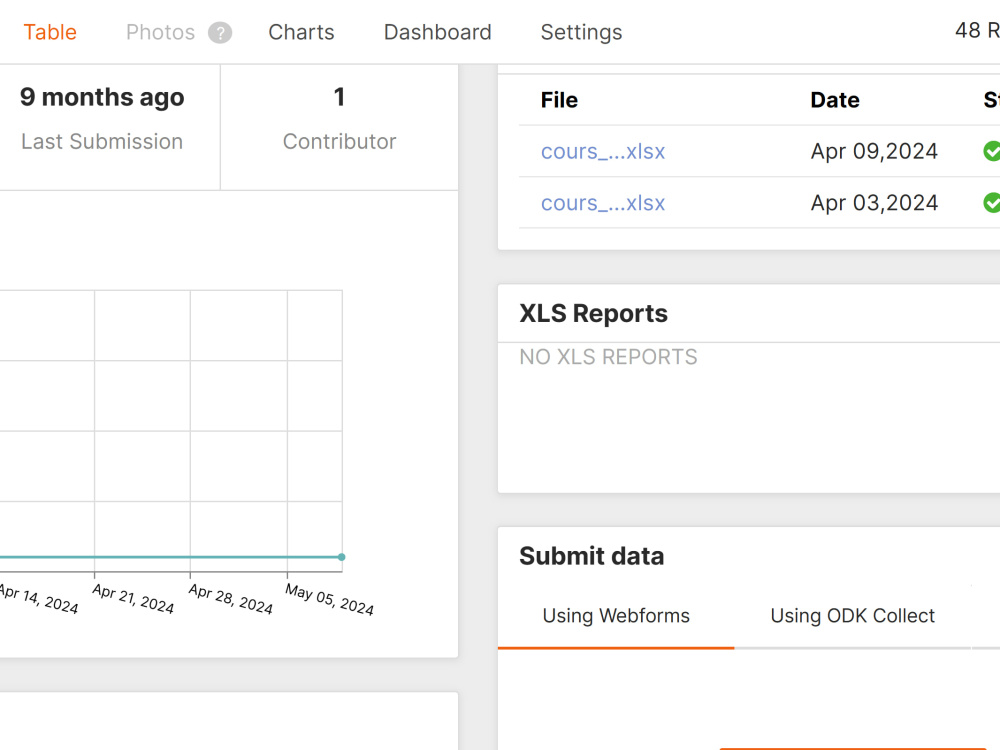Screen dimensions: 1000x750
Task: Select the Using ODK Collect tab
Action: [852, 616]
